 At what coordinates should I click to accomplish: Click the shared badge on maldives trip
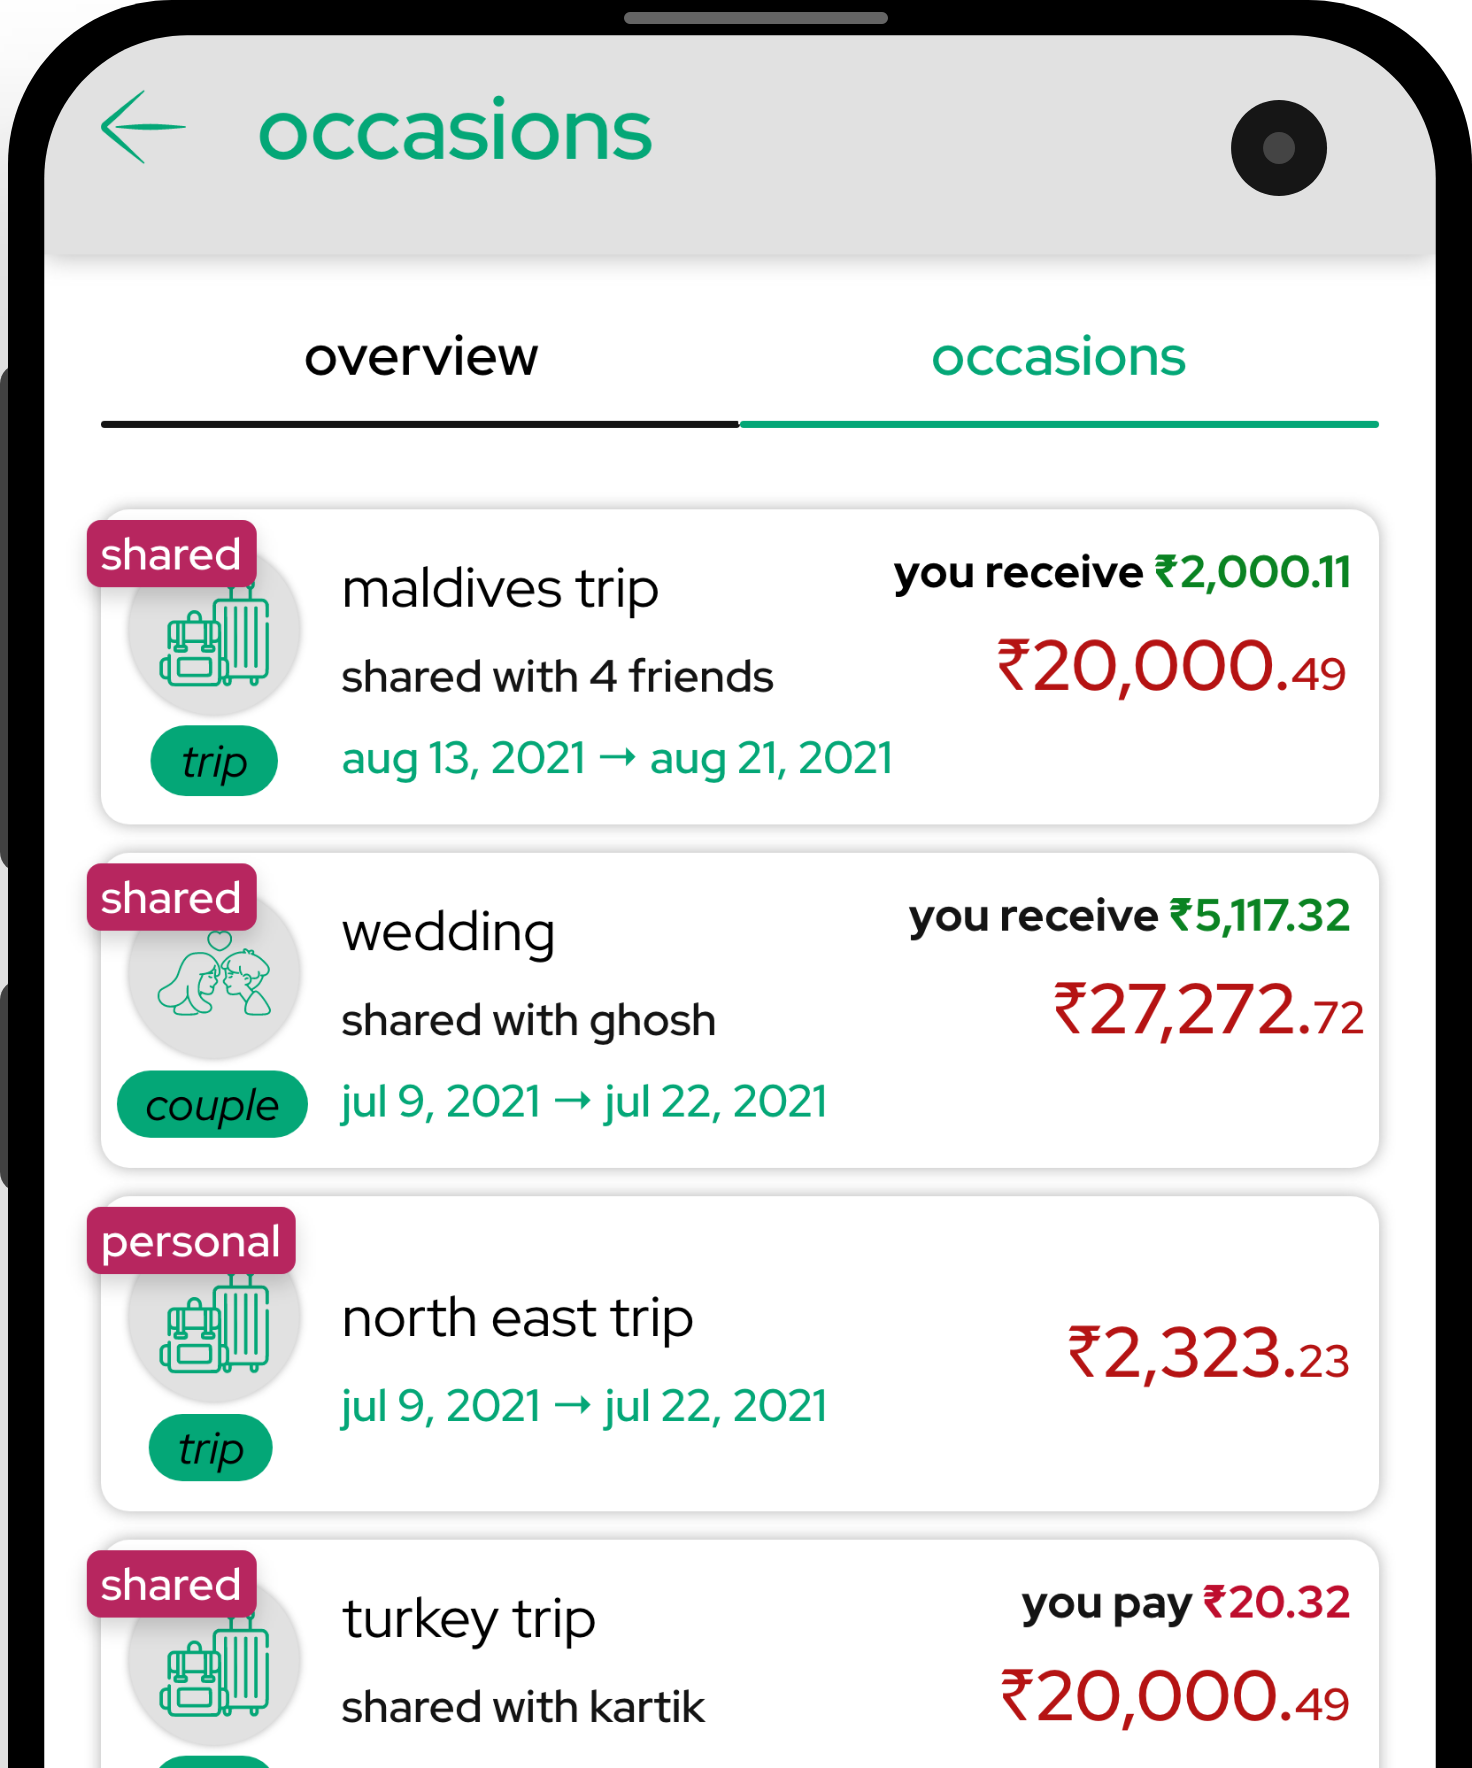click(172, 554)
